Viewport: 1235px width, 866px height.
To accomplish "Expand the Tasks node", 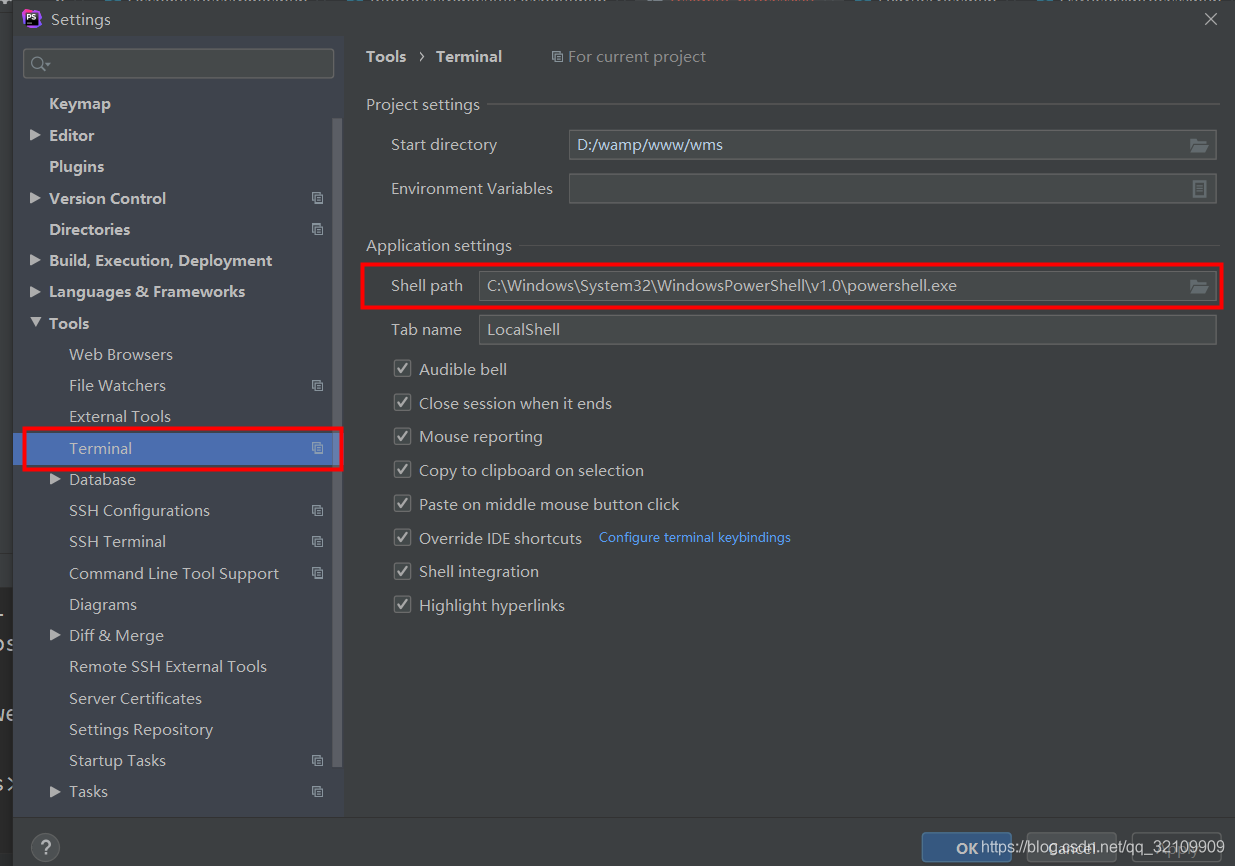I will point(55,791).
